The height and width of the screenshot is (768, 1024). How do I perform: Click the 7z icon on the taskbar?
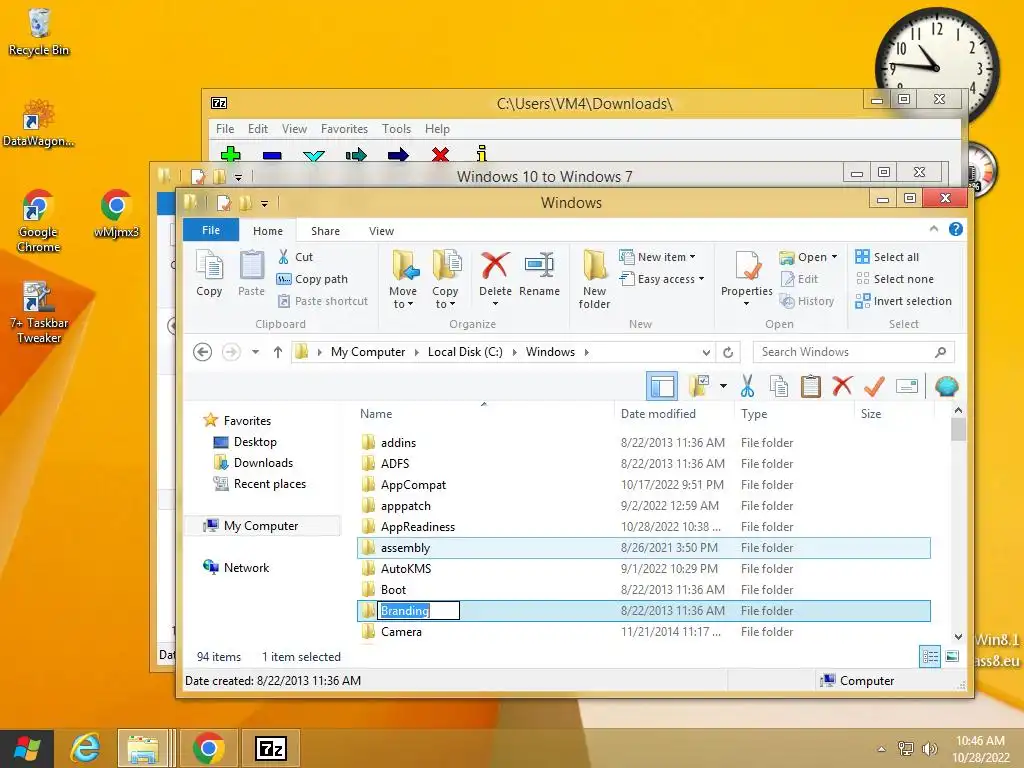coord(271,748)
